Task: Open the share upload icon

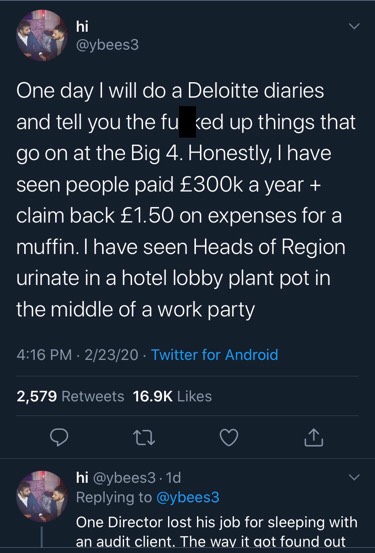Action: pyautogui.click(x=314, y=438)
